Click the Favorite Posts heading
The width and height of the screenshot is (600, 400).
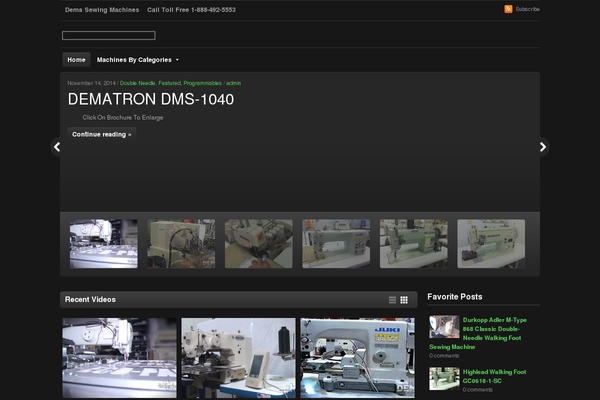pyautogui.click(x=455, y=297)
